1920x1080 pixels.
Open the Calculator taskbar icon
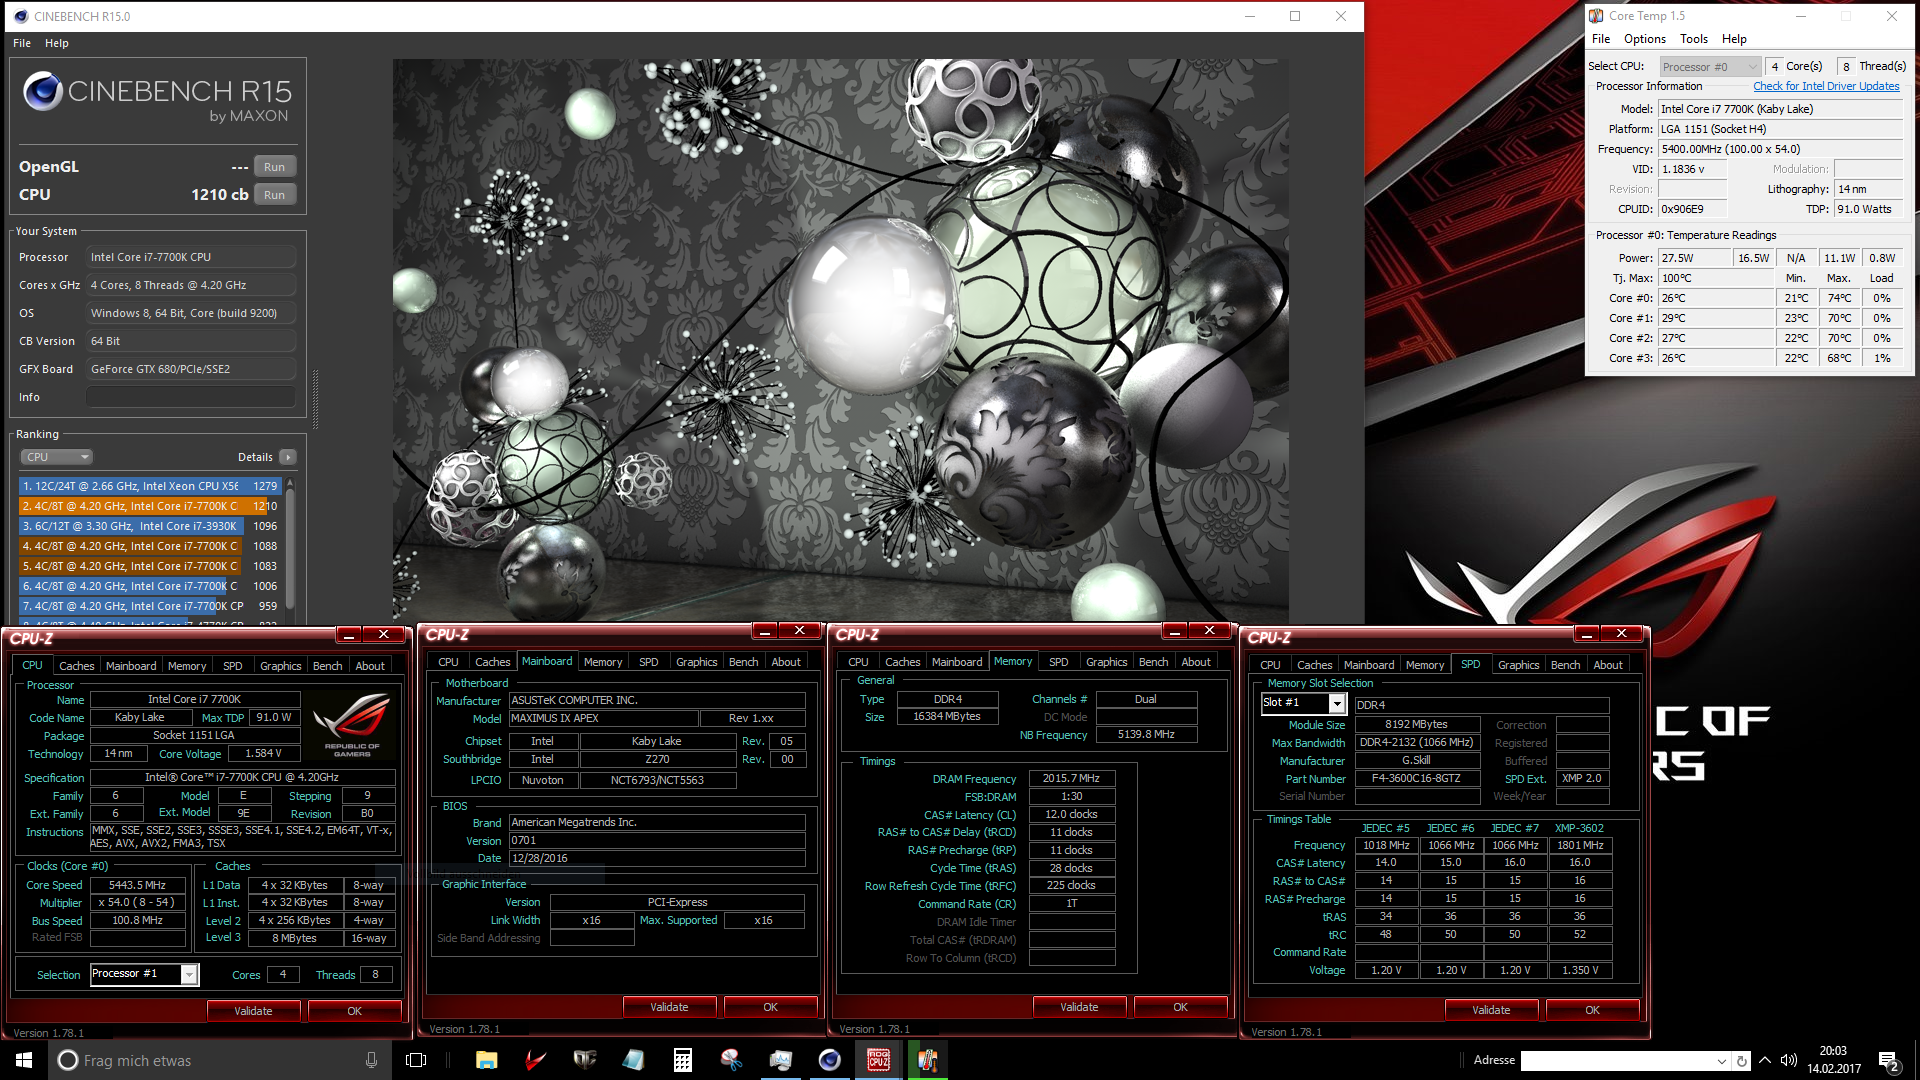point(683,1060)
